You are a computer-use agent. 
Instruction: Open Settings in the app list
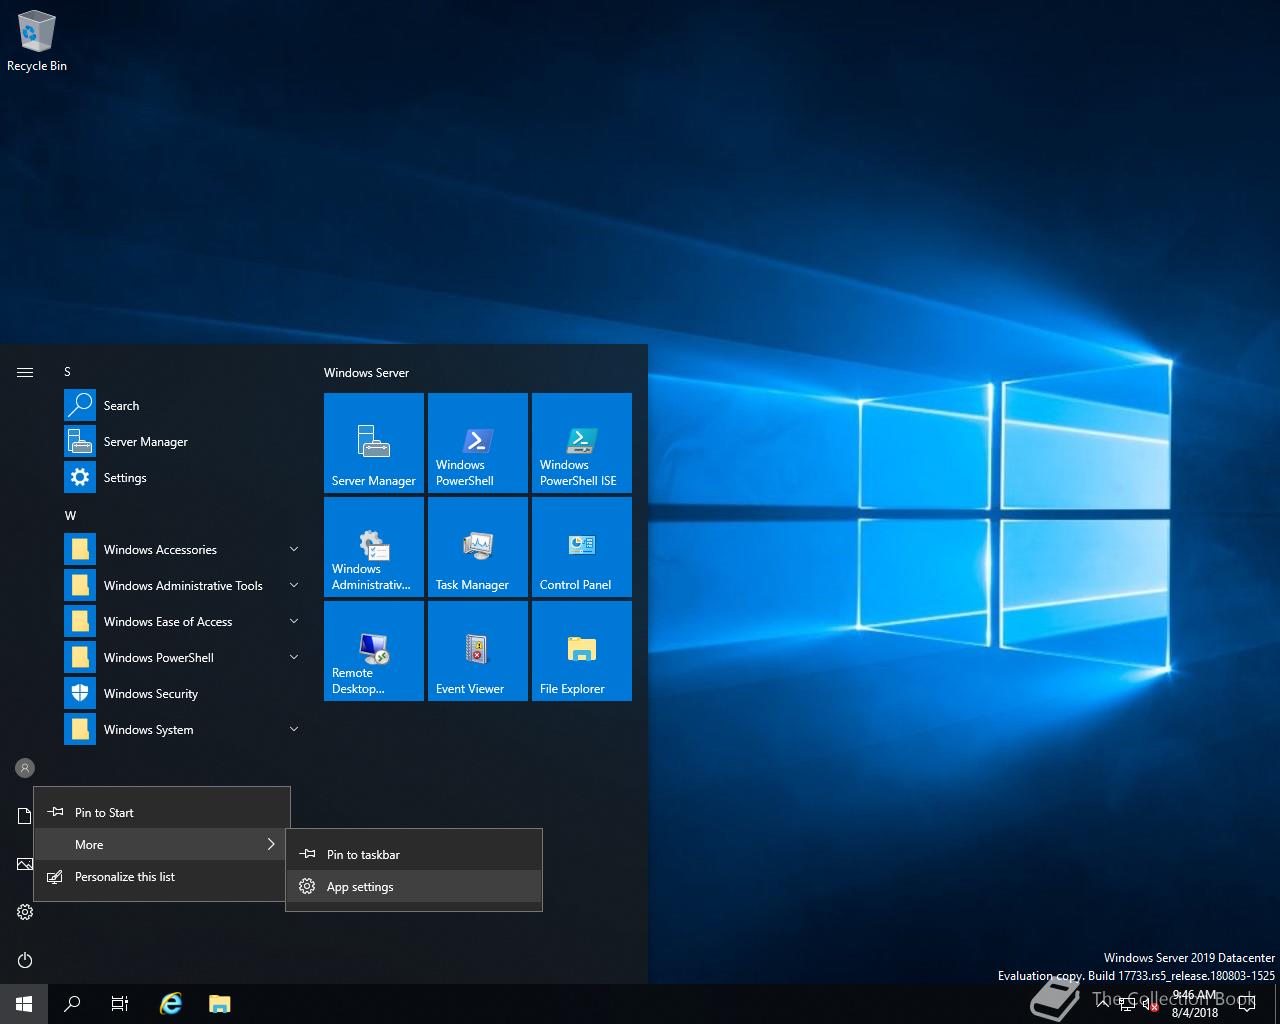(183, 477)
